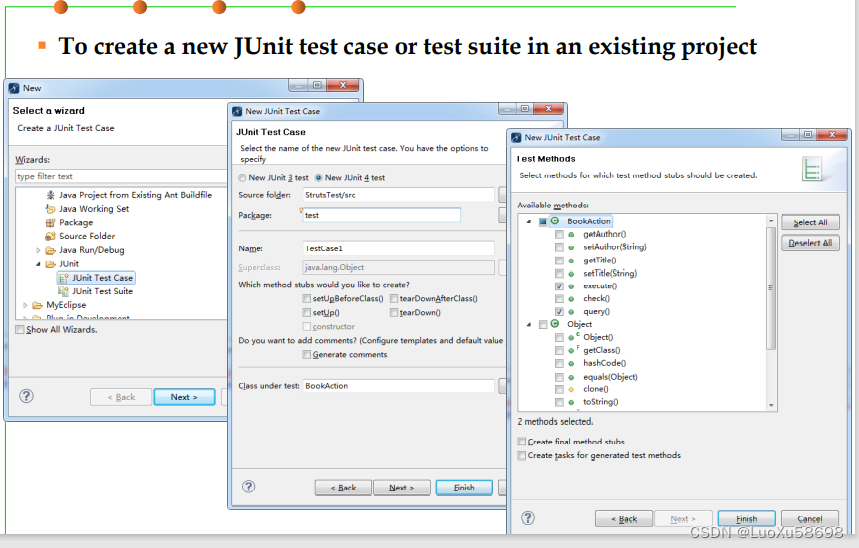Click the Object() constructor icon
The image size is (859, 548).
click(x=573, y=337)
